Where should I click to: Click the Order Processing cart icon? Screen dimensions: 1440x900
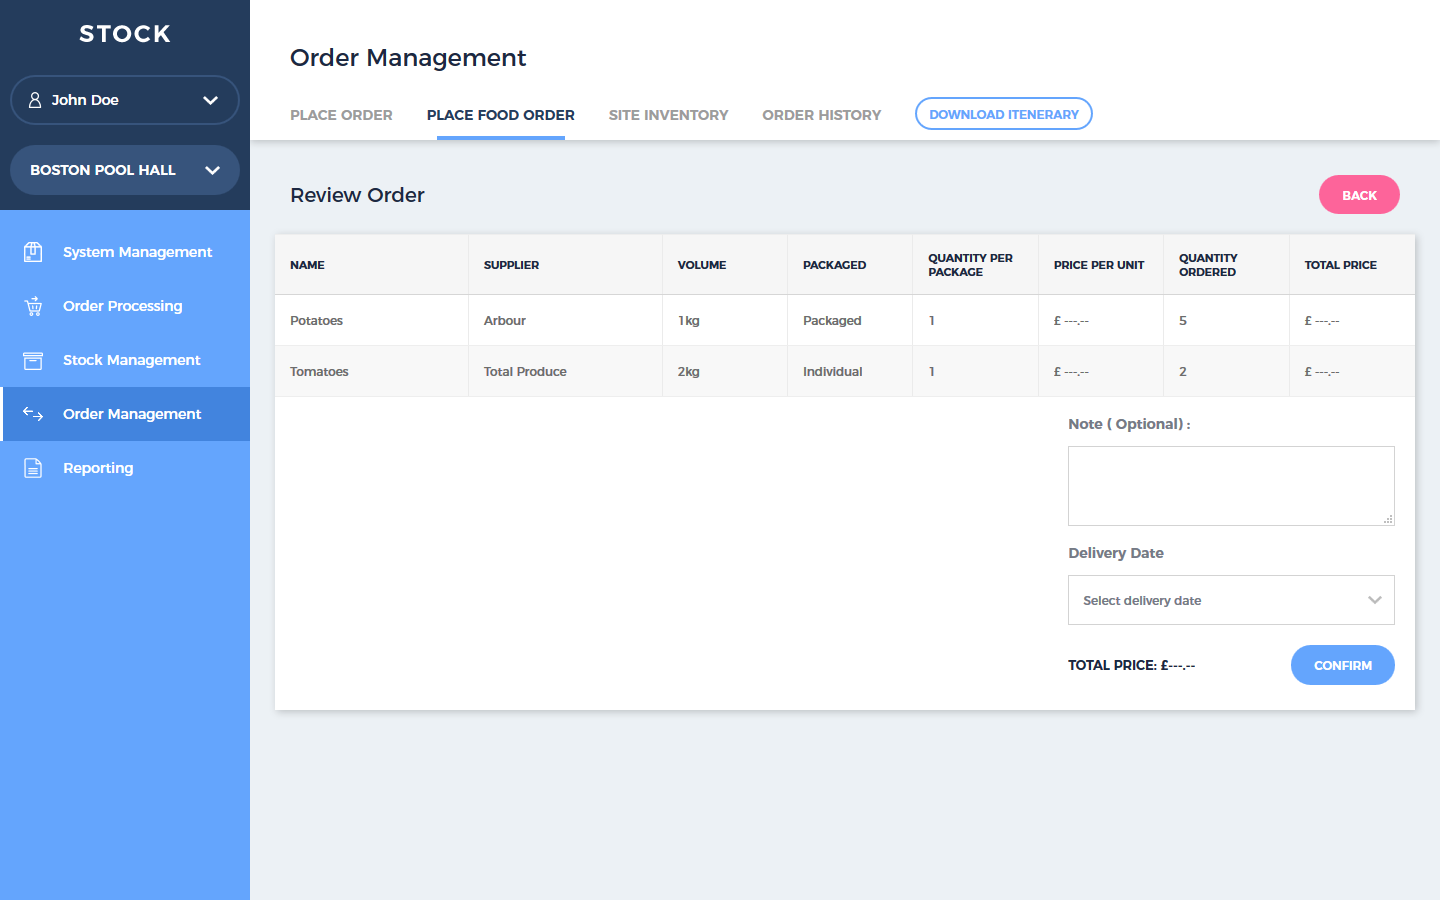33,306
